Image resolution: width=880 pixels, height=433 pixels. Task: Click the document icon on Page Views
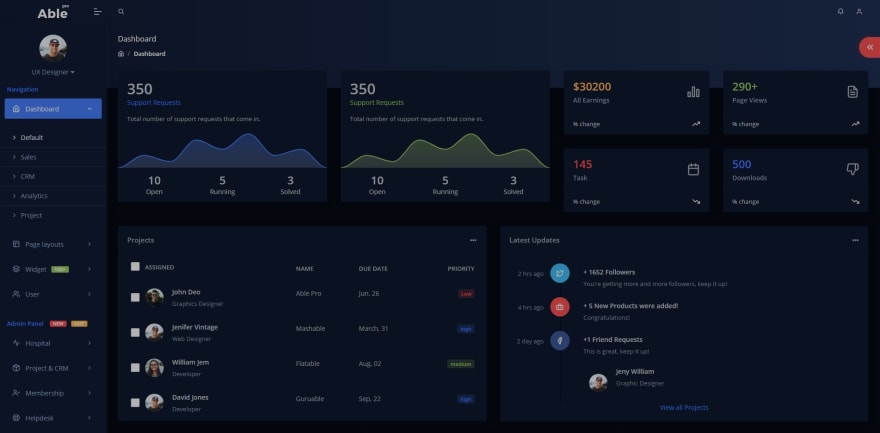coord(852,91)
